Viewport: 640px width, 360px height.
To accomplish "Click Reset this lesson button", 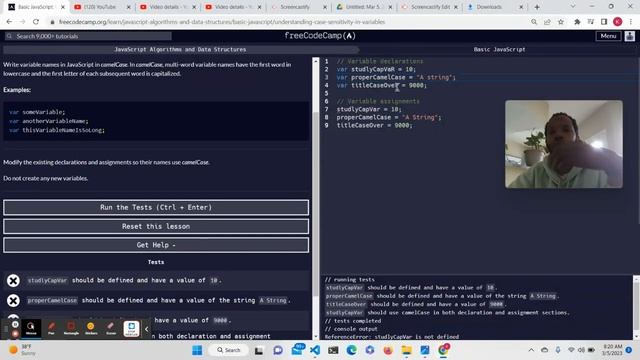I will tap(156, 226).
